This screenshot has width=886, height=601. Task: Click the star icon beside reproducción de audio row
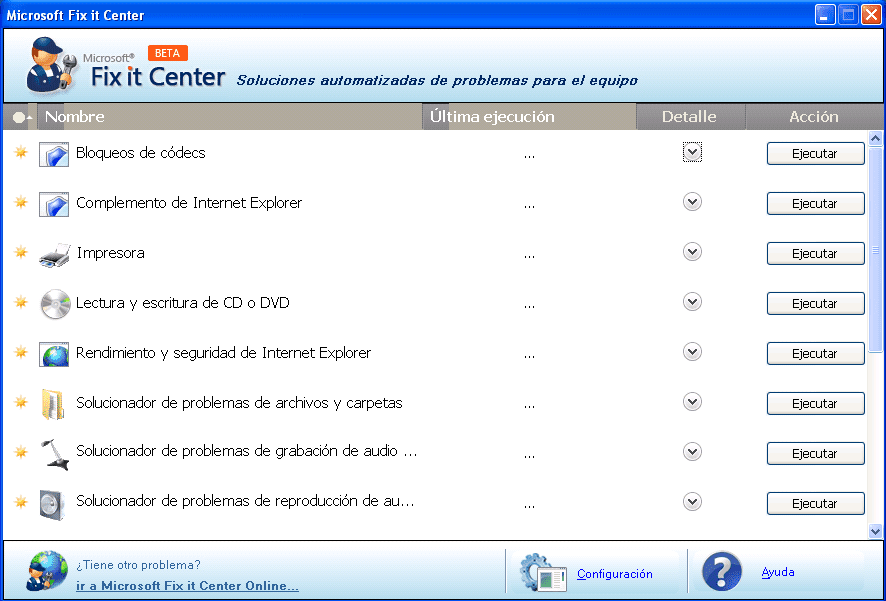click(21, 502)
